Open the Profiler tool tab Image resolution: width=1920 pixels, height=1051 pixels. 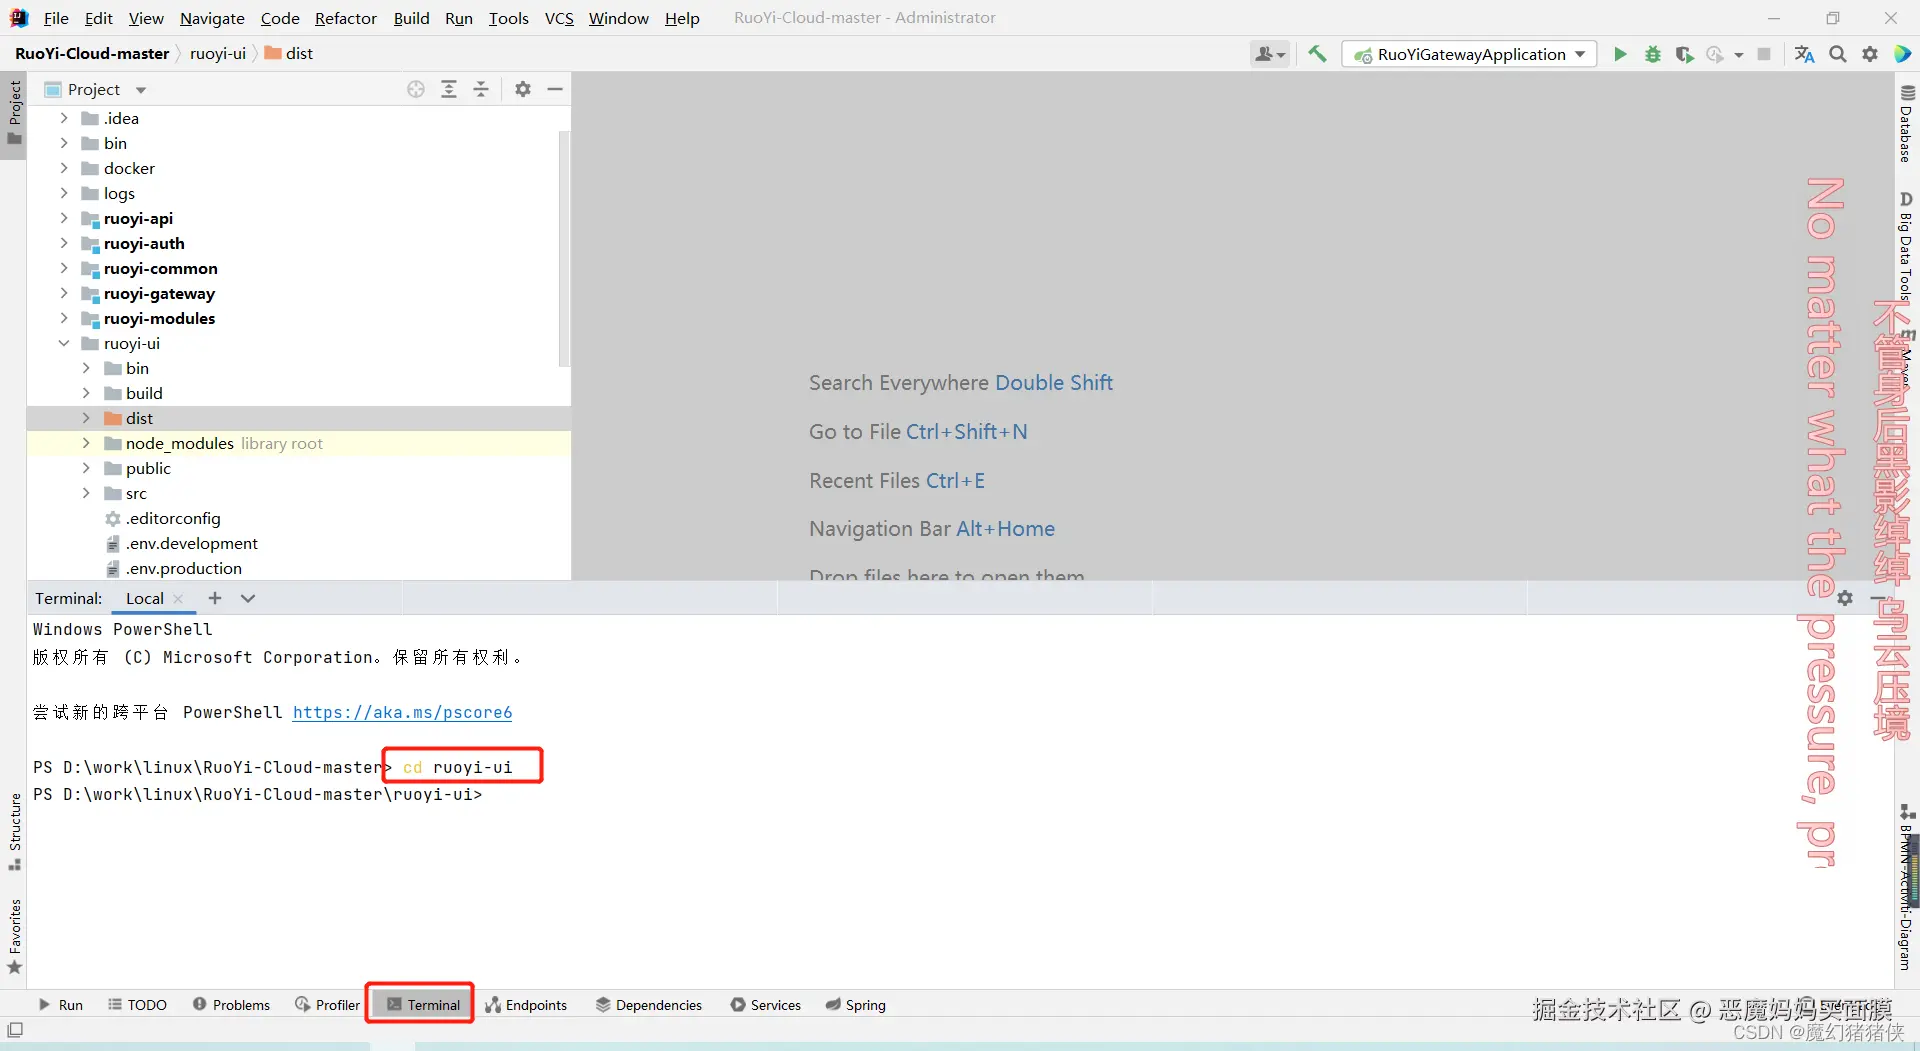[x=327, y=1005]
